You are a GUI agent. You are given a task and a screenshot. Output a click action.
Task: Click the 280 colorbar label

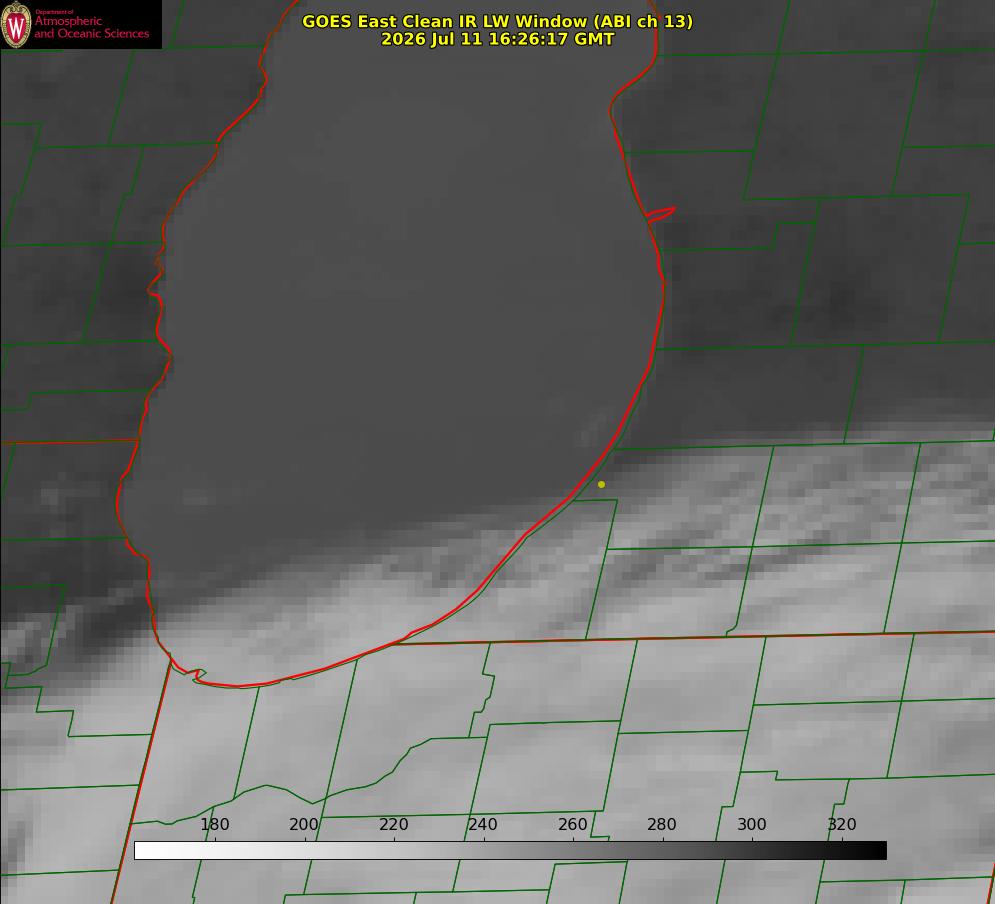pyautogui.click(x=662, y=824)
